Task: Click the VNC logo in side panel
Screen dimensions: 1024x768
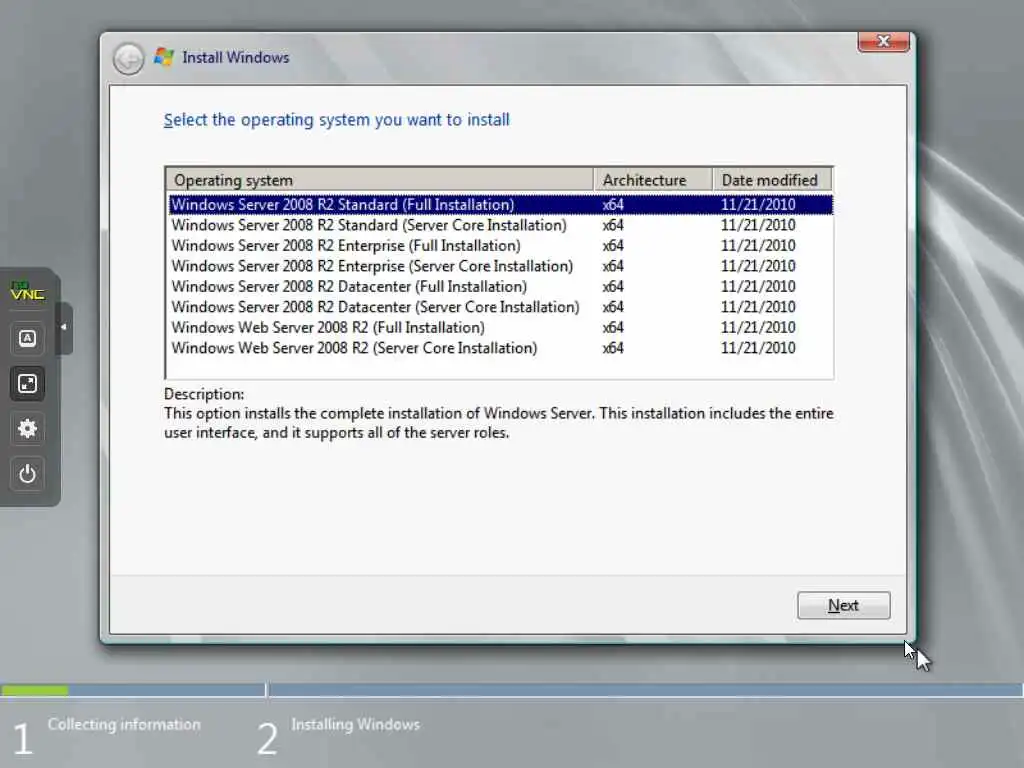Action: pos(27,292)
